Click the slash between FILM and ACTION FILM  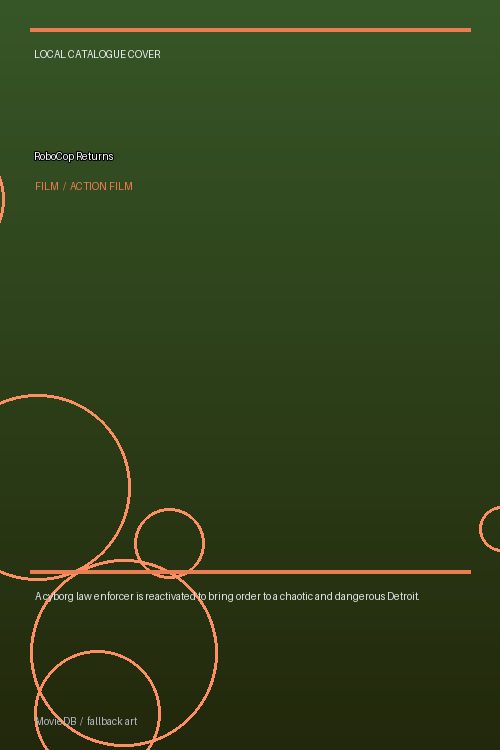[x=64, y=187]
